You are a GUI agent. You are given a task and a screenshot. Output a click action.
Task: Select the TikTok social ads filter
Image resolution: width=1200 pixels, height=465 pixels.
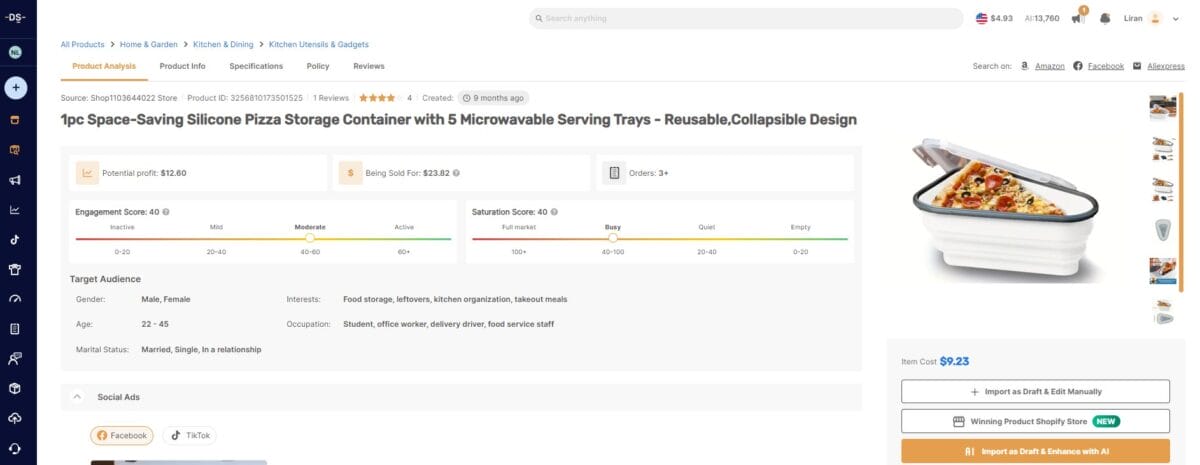click(190, 436)
